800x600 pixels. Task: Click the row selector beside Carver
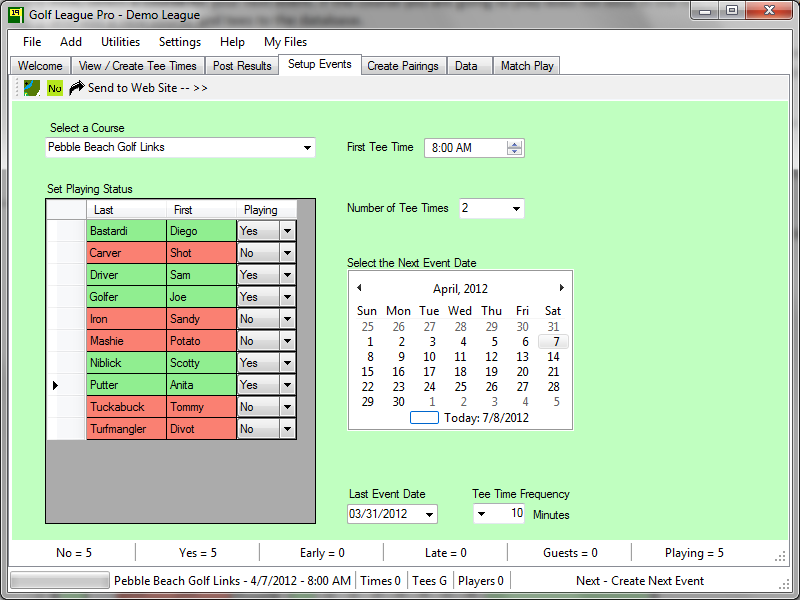pyautogui.click(x=66, y=253)
